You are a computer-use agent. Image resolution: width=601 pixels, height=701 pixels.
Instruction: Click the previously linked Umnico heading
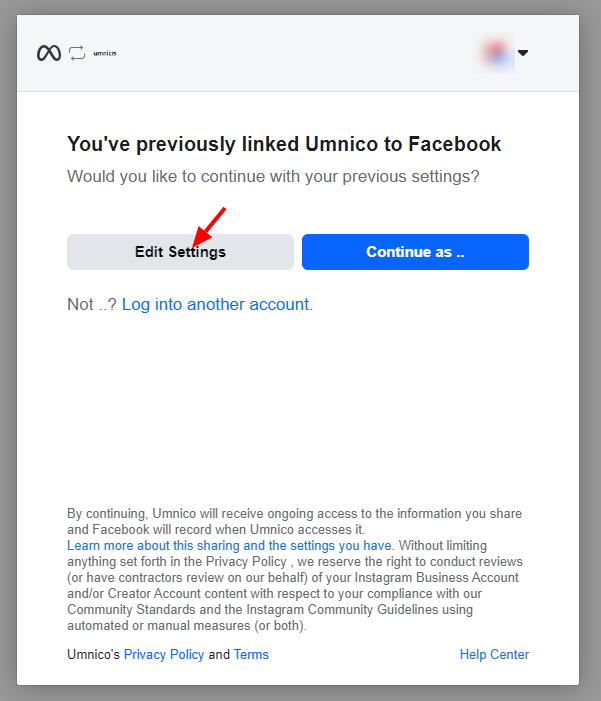pos(284,144)
